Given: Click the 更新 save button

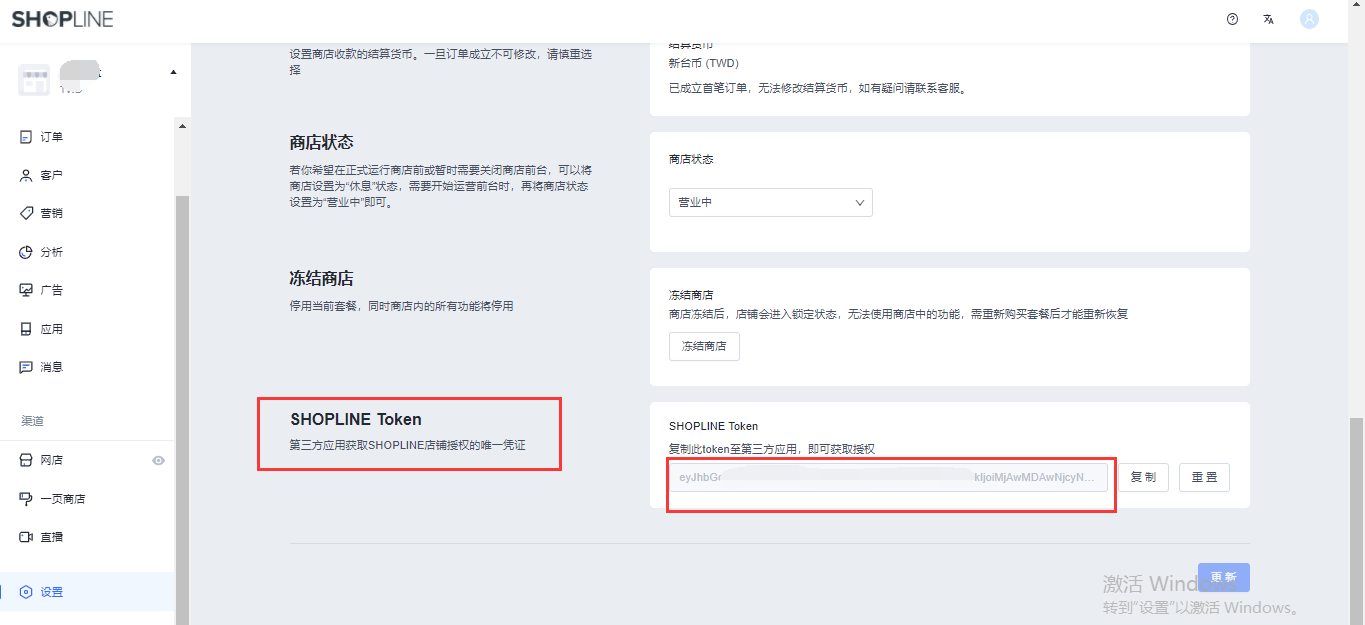Looking at the screenshot, I should click(1224, 577).
